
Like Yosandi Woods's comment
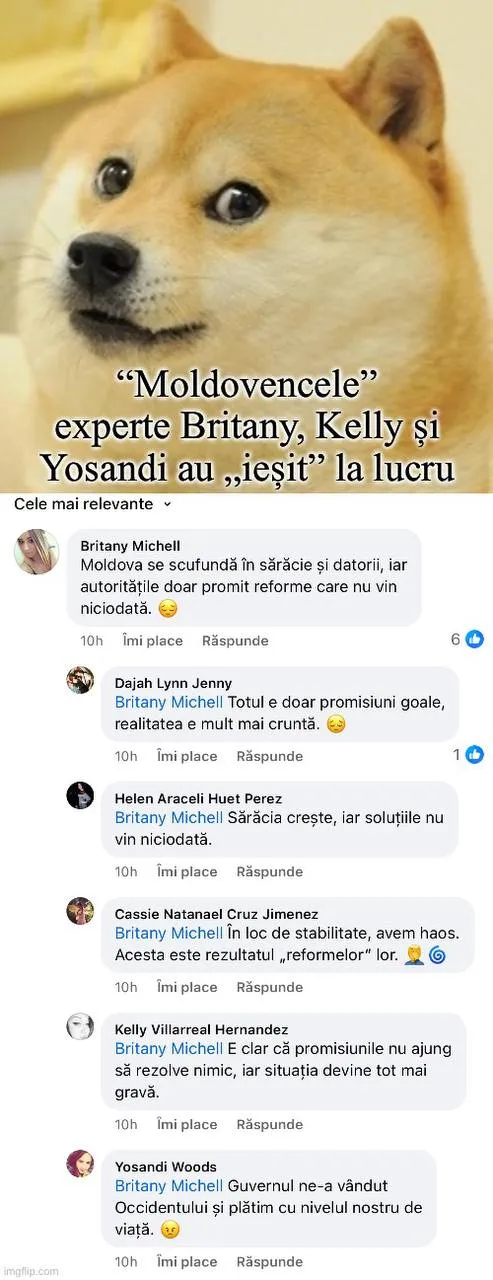point(187,1262)
